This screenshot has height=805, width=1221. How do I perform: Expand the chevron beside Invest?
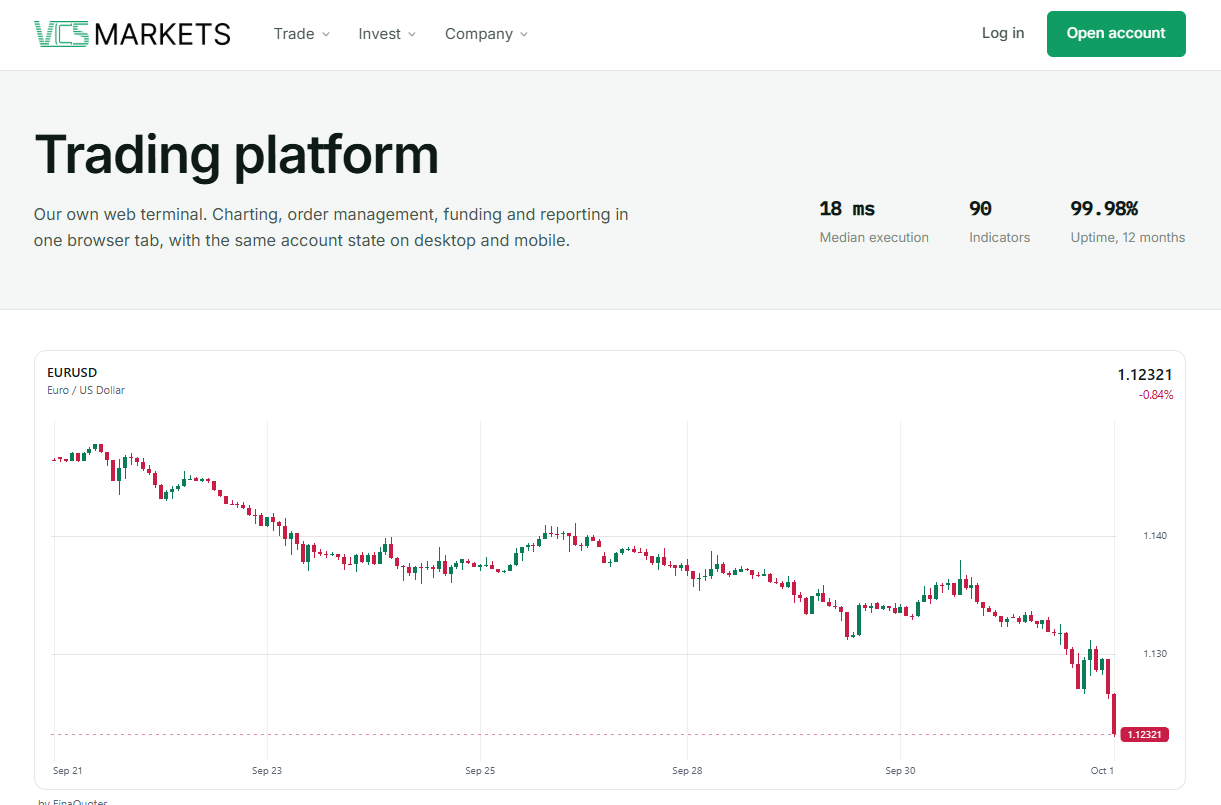pos(411,34)
